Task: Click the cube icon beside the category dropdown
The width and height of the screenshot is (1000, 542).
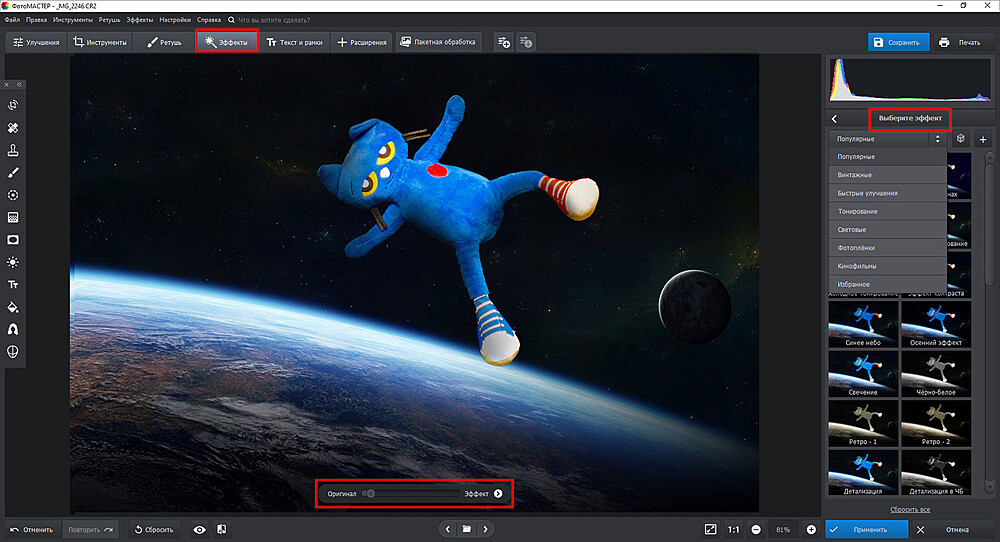Action: coord(960,139)
